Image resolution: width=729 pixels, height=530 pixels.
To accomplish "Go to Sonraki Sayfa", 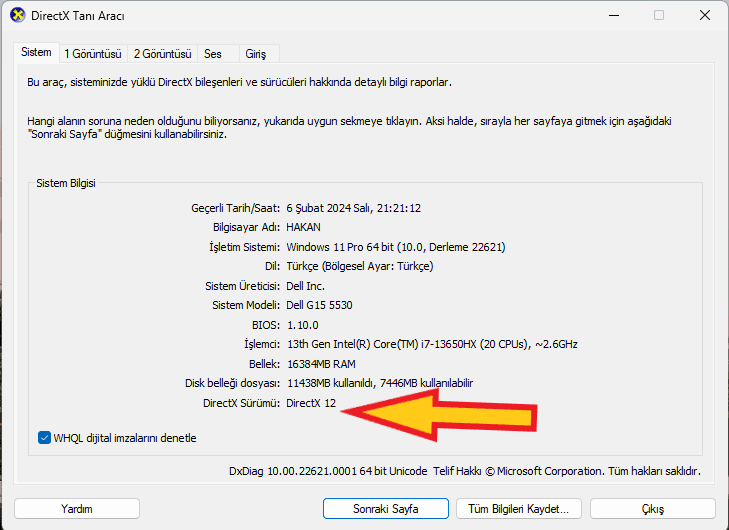I will [x=385, y=509].
